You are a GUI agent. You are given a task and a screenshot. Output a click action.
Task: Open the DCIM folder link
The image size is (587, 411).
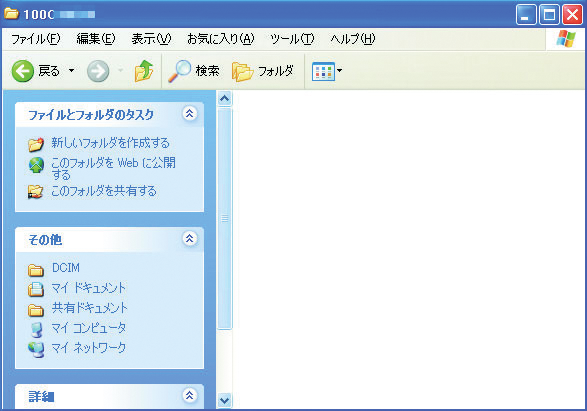pos(66,268)
